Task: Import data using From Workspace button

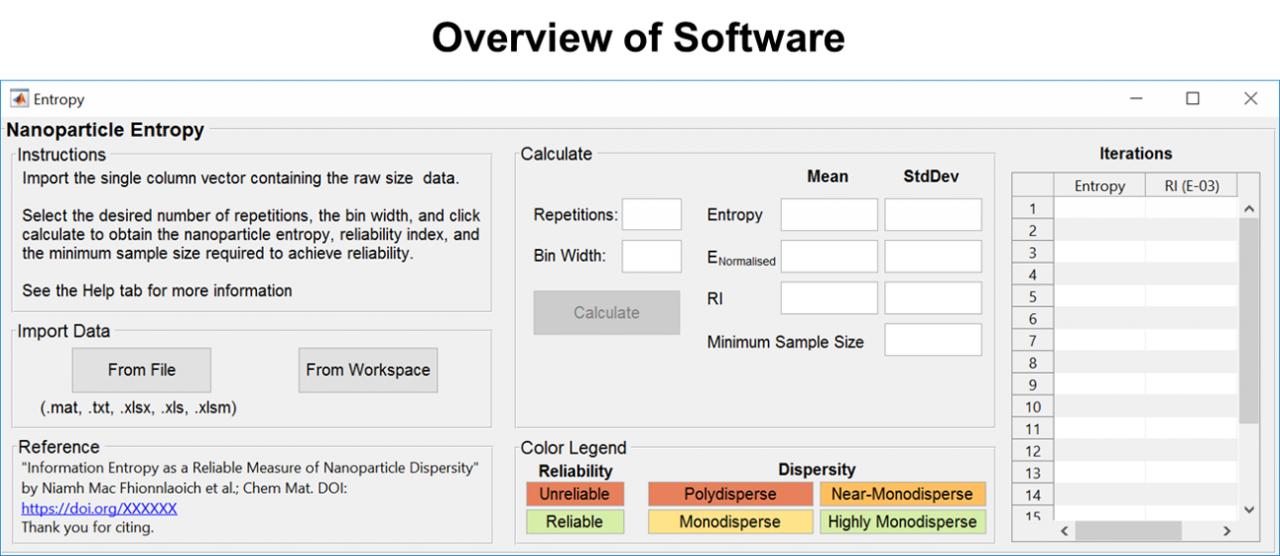Action: 368,370
